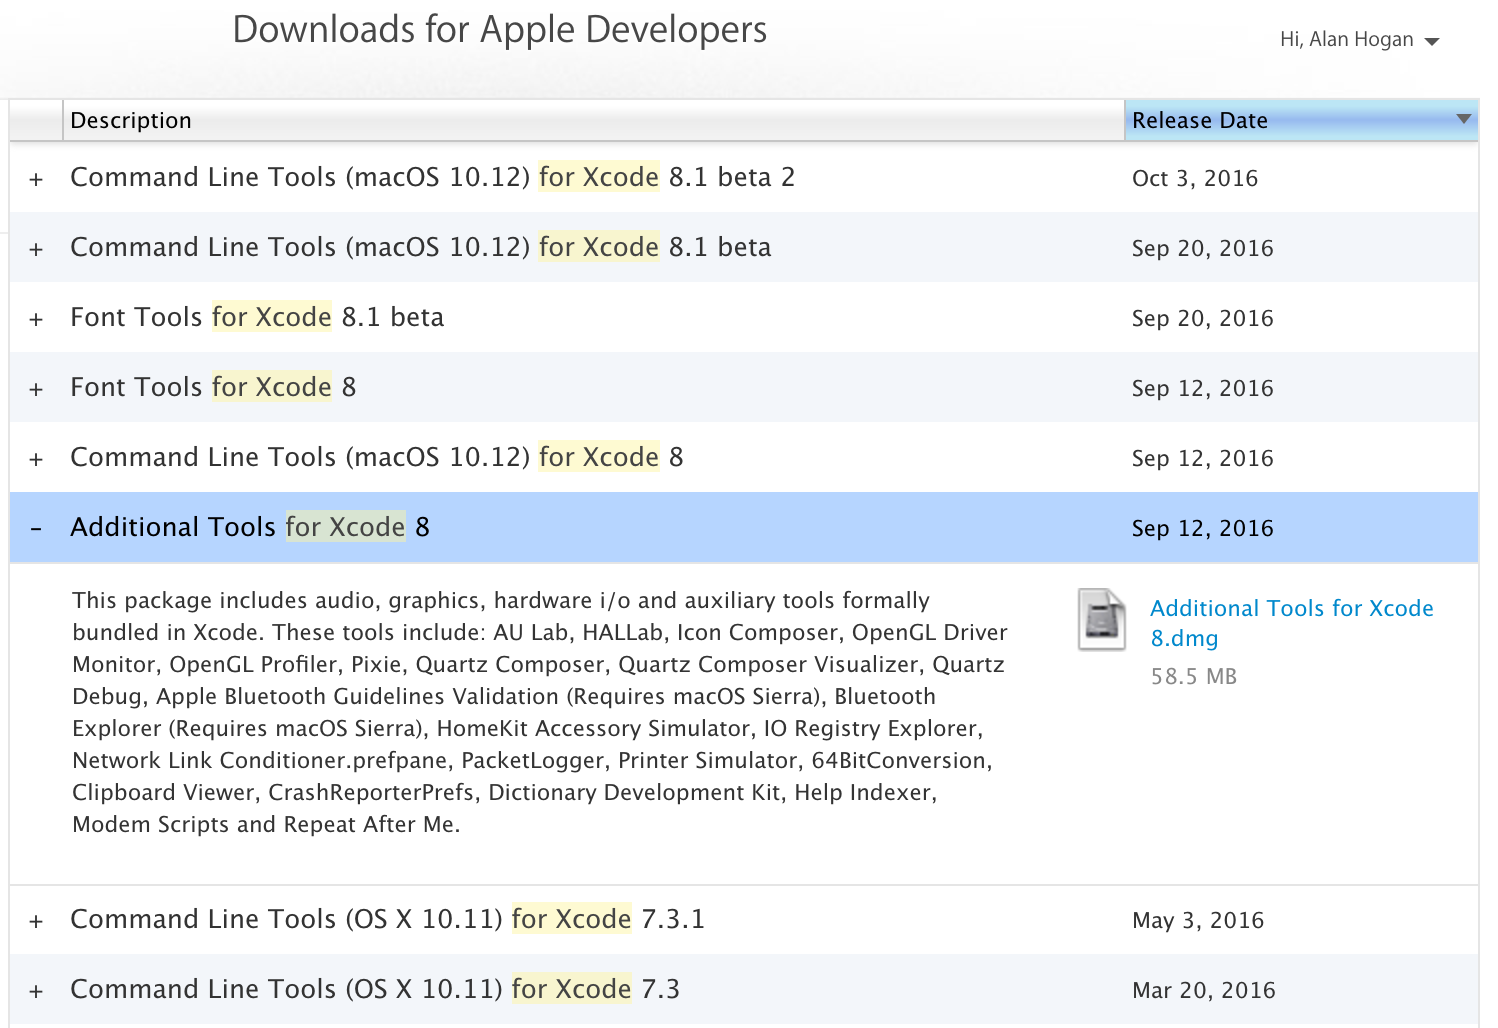Expand Font Tools for Xcode 8.1 beta row
Image resolution: width=1498 pixels, height=1028 pixels.
[36, 320]
